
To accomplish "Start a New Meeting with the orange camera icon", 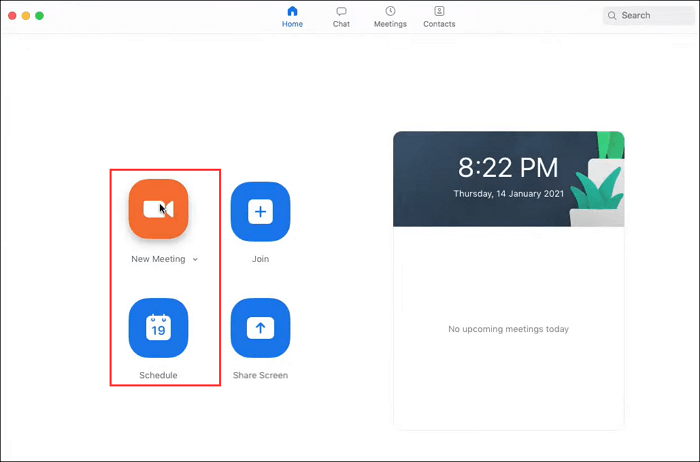I will [x=158, y=210].
